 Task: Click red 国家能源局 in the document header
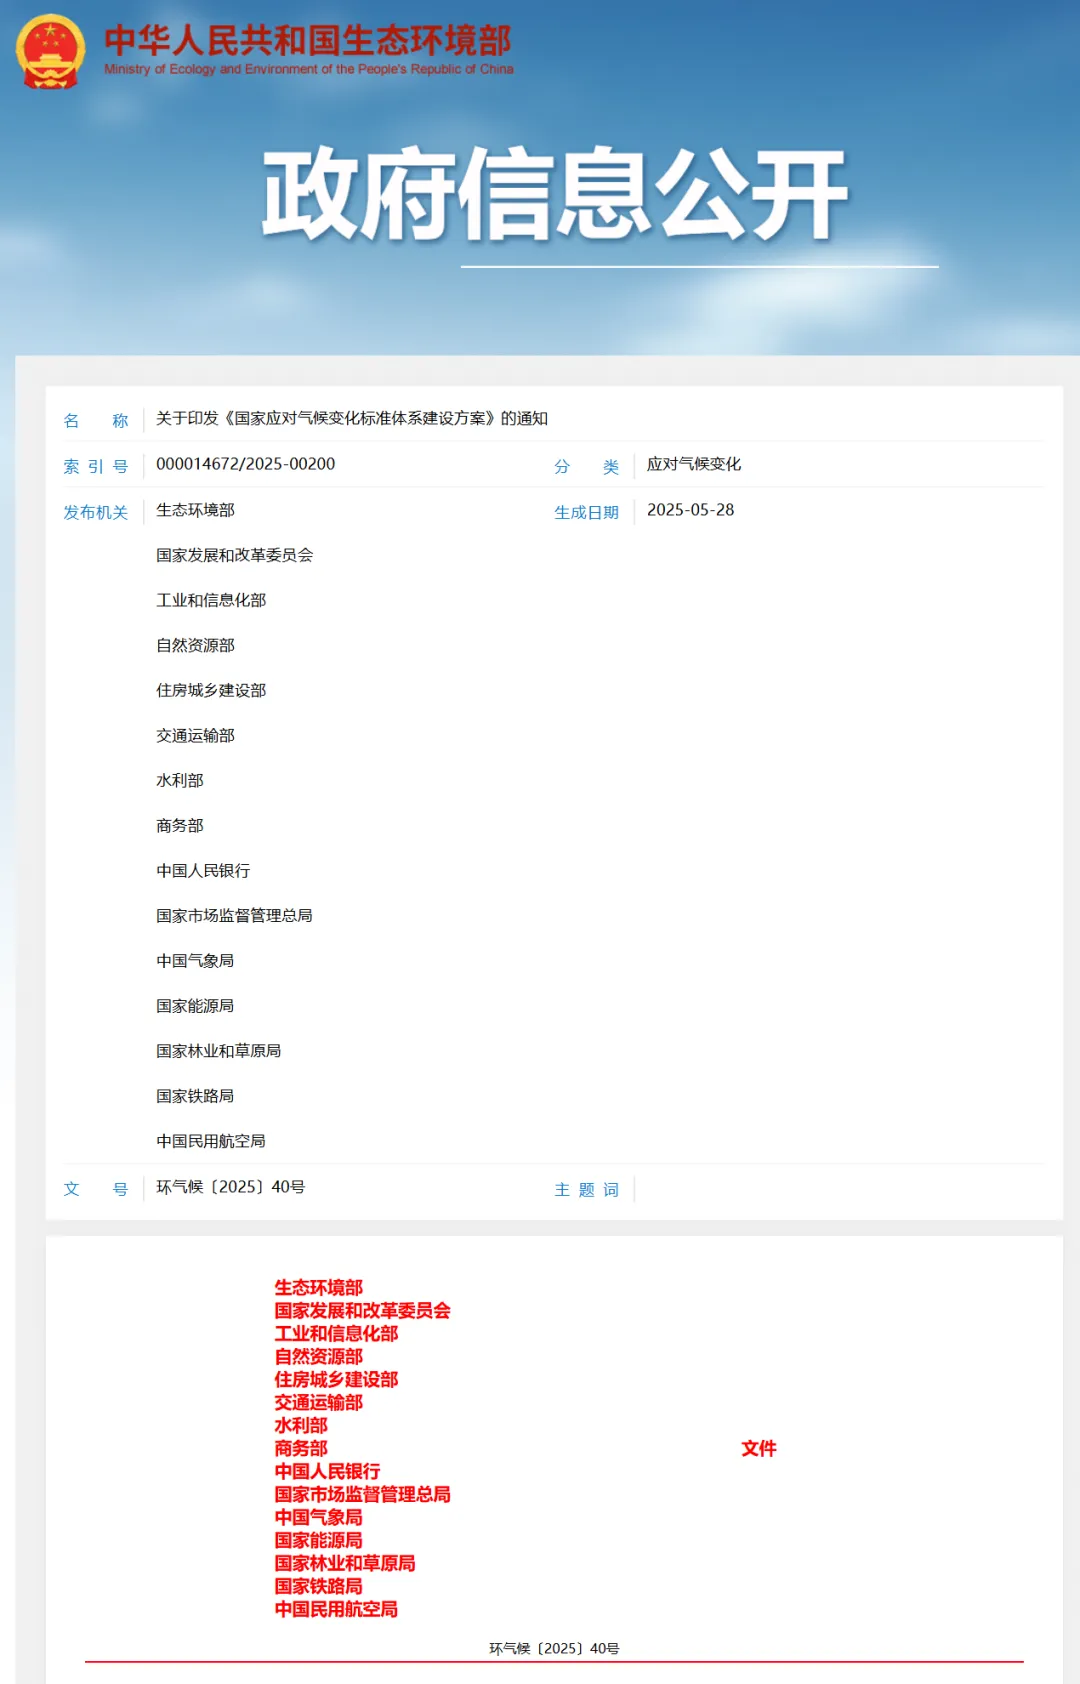click(x=319, y=1540)
